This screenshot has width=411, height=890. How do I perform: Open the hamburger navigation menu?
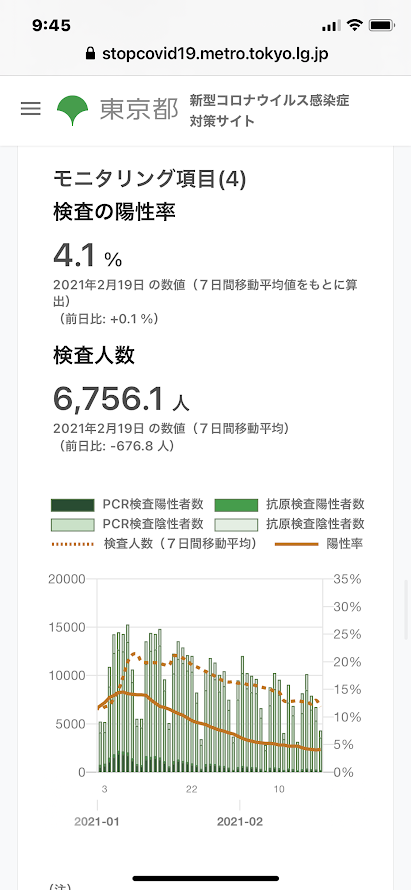click(31, 109)
